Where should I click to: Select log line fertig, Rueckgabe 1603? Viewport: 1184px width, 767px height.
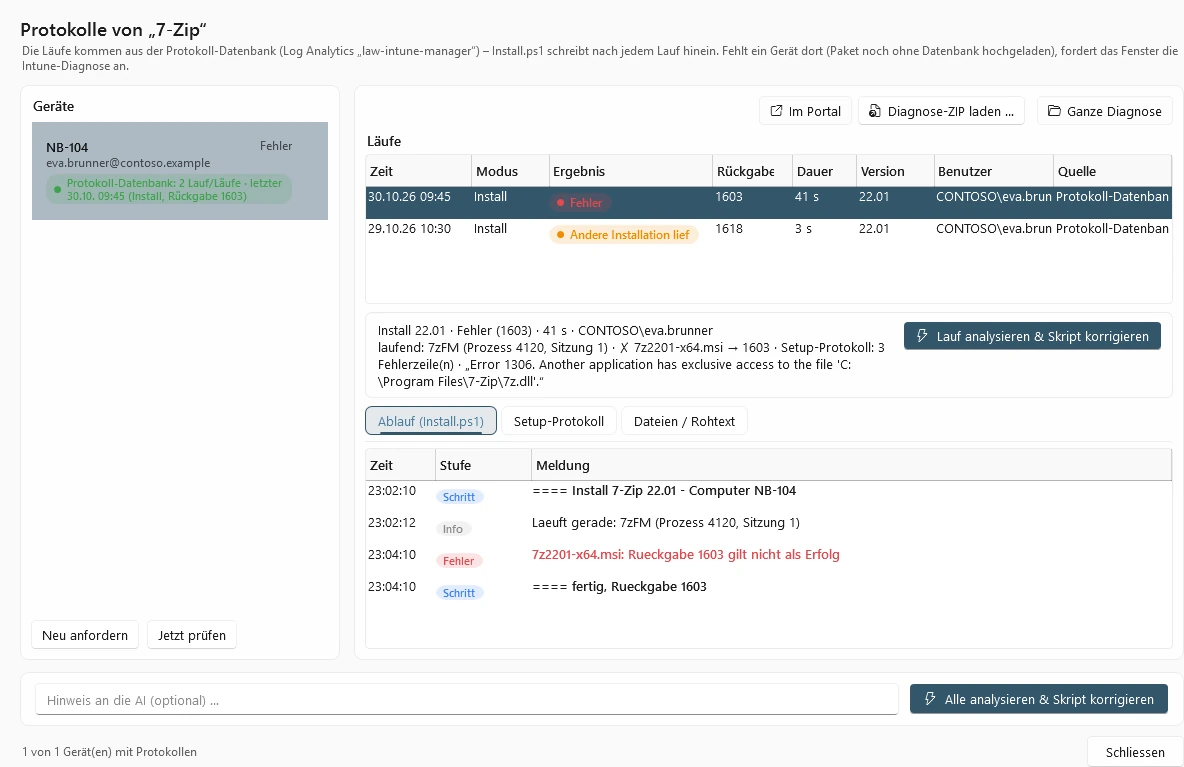tap(769, 591)
